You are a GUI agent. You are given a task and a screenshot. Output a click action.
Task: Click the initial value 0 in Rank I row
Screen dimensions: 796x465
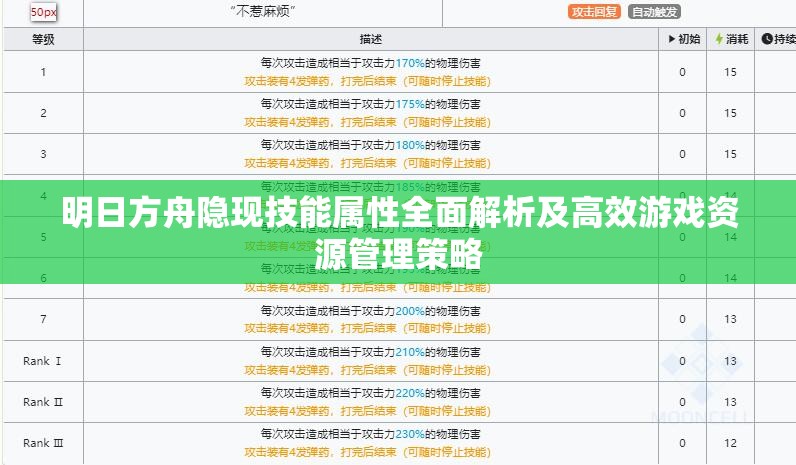coord(682,361)
